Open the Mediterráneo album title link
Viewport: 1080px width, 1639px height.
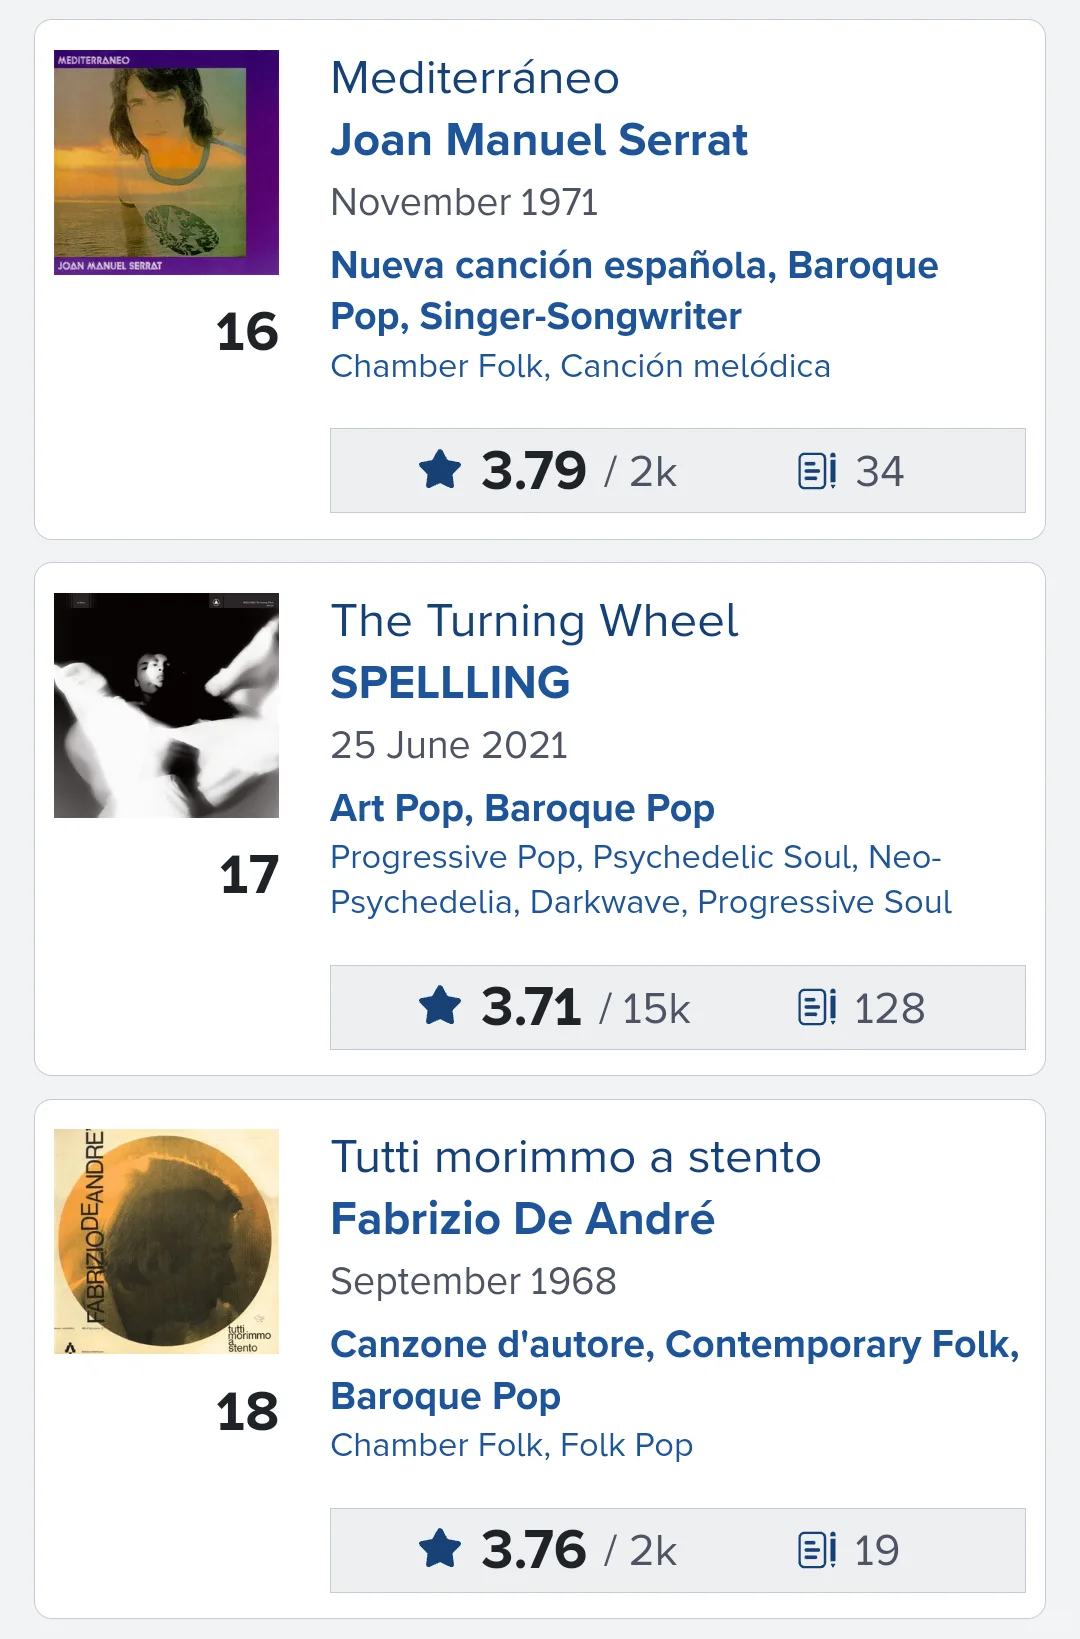tap(475, 78)
